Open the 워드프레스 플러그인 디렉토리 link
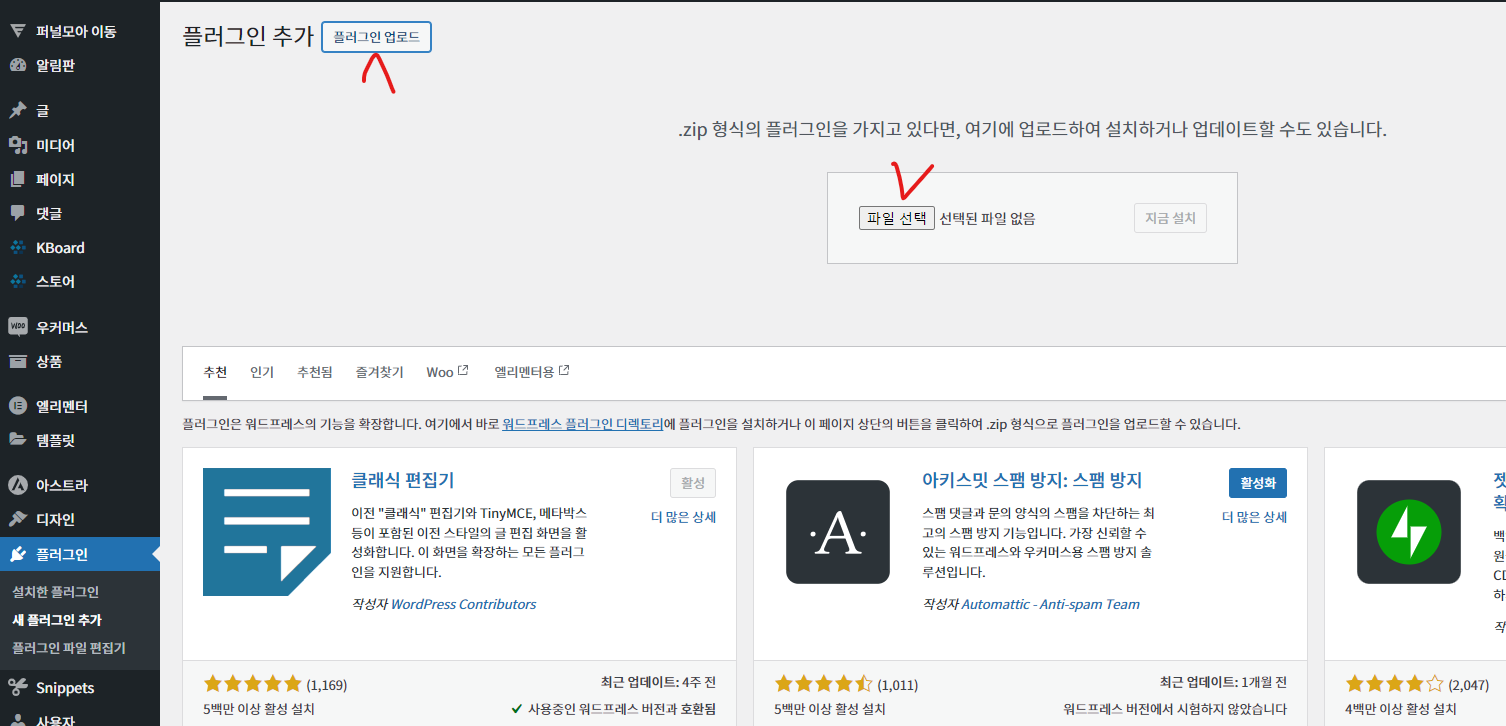Image resolution: width=1506 pixels, height=726 pixels. click(583, 424)
